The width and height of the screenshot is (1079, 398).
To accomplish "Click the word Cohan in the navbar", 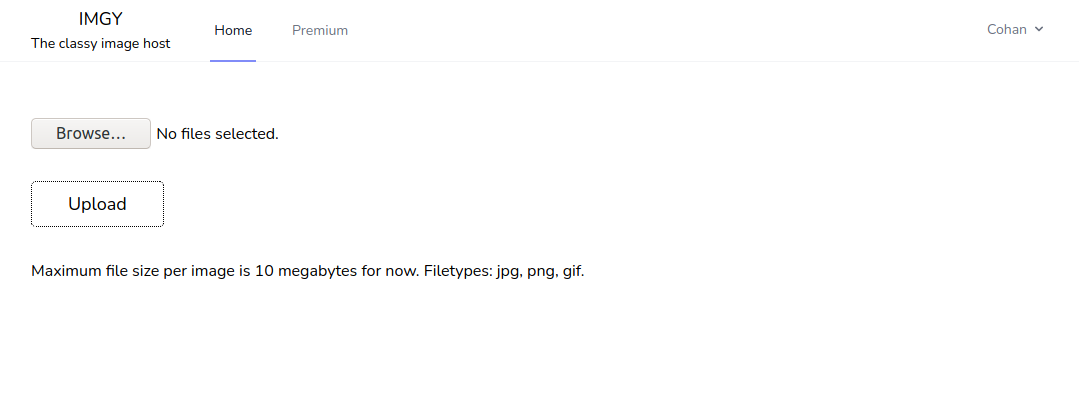I will coord(1007,29).
